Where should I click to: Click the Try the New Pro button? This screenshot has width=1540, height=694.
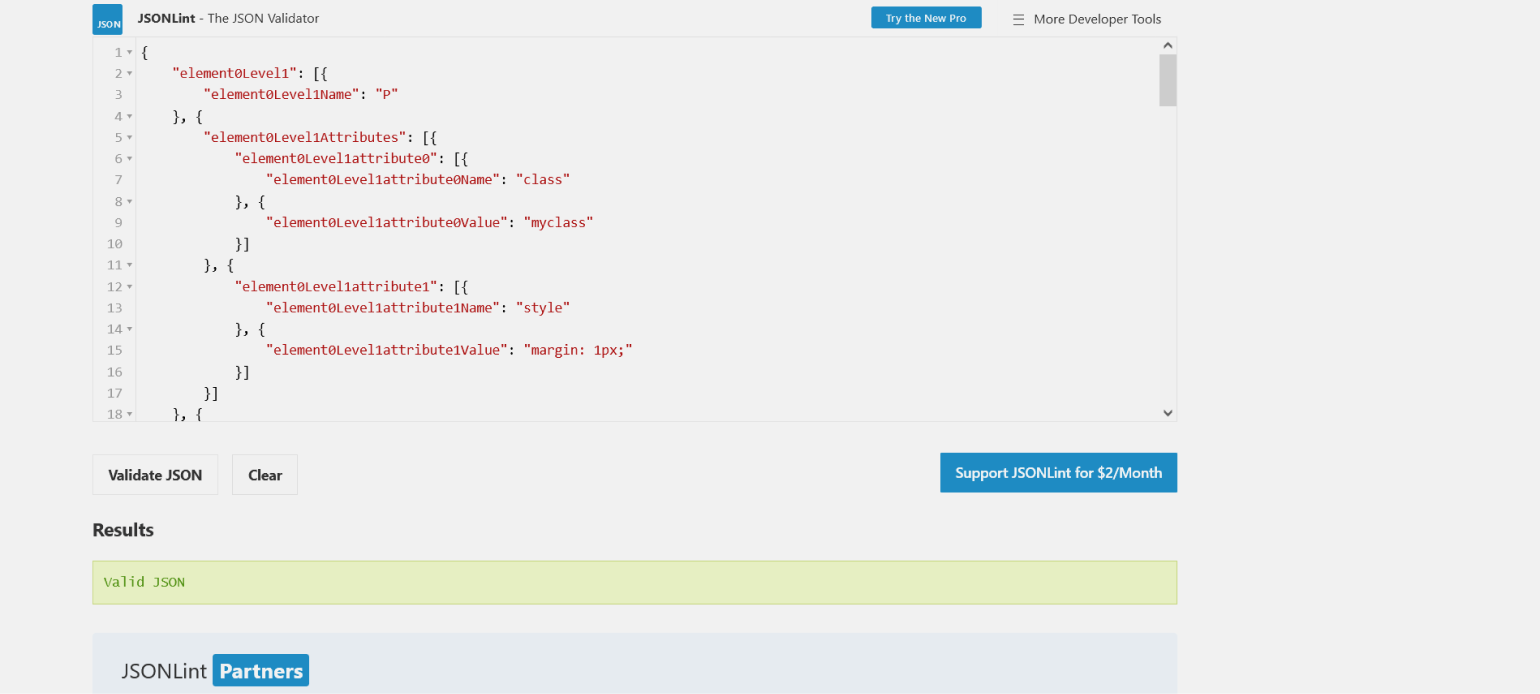[x=925, y=18]
